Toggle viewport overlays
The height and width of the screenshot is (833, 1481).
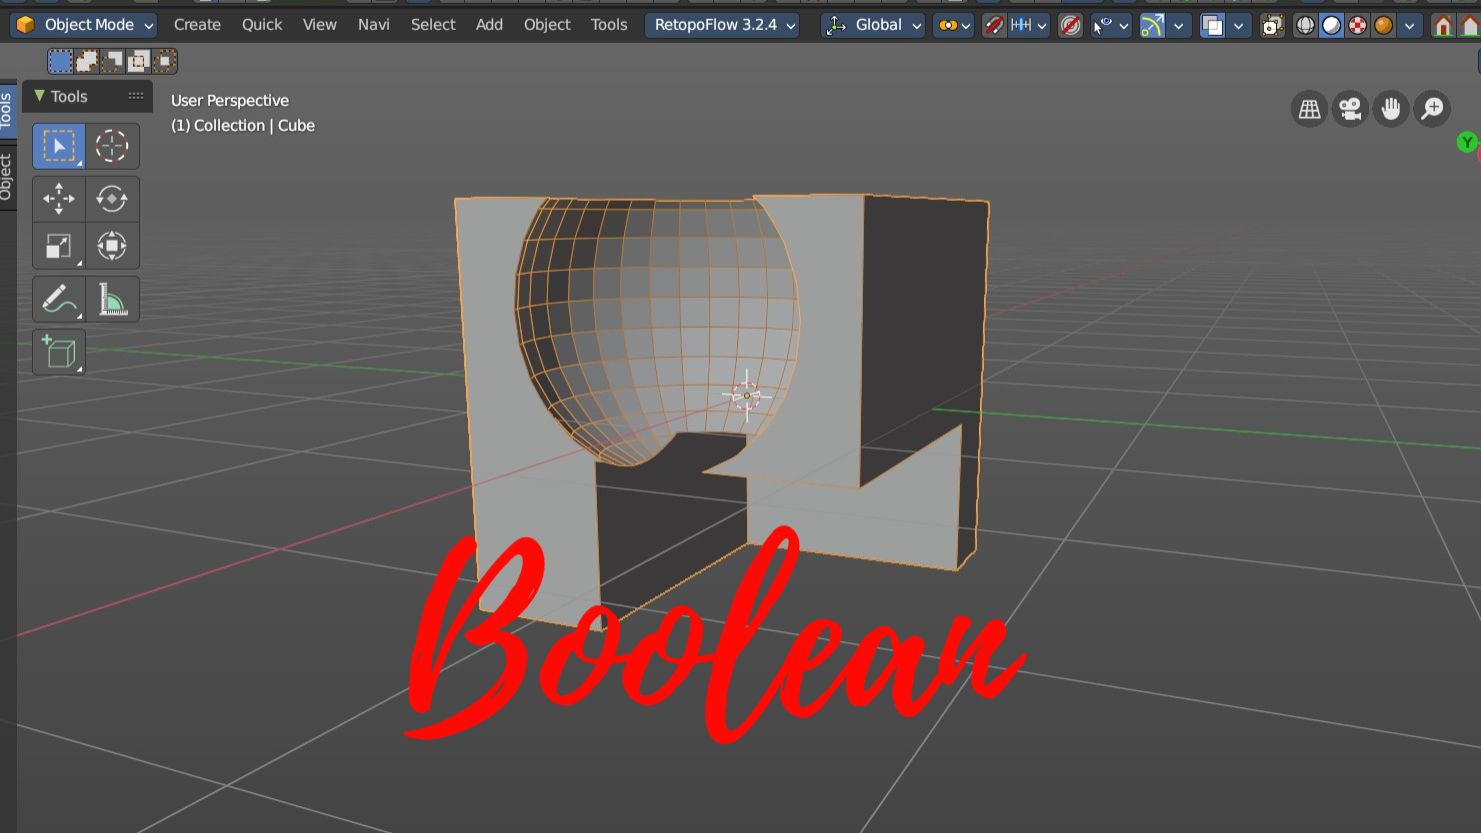1212,25
